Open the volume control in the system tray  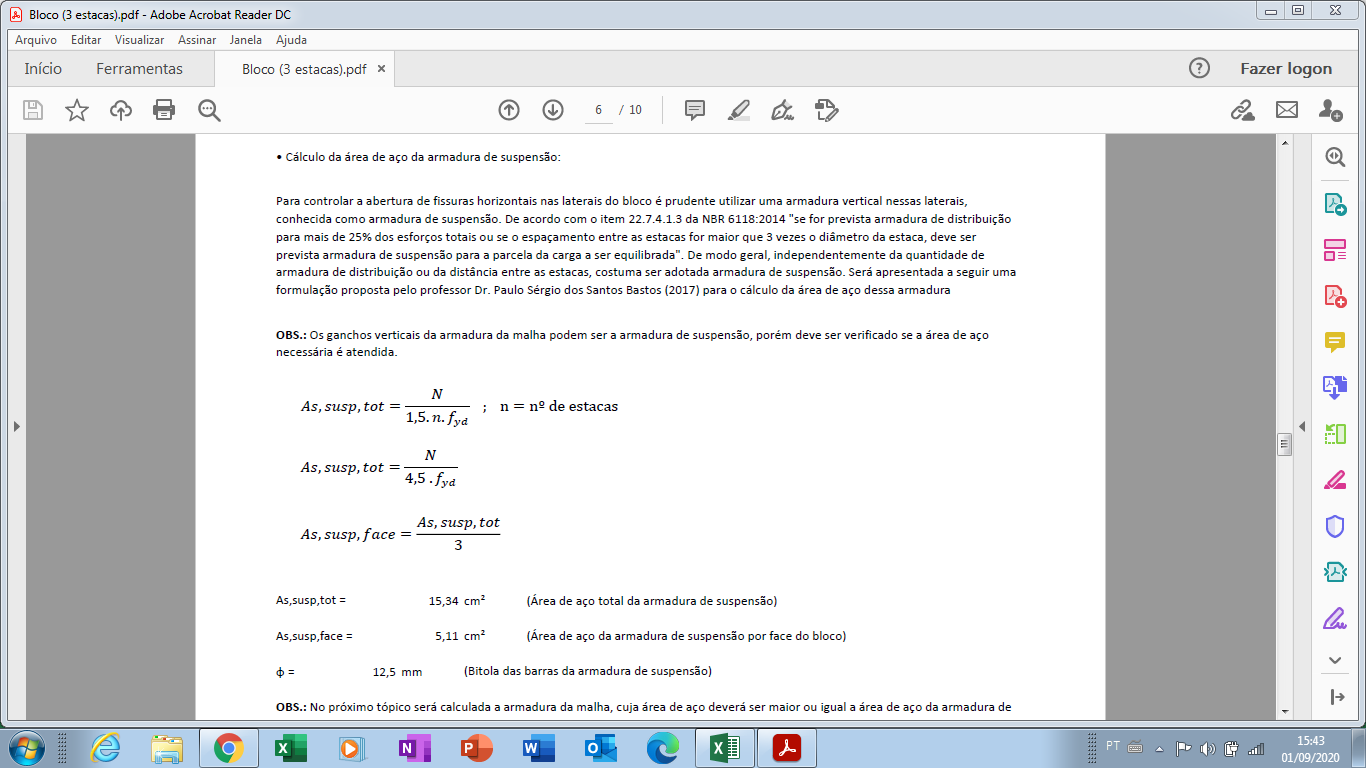pyautogui.click(x=1207, y=748)
